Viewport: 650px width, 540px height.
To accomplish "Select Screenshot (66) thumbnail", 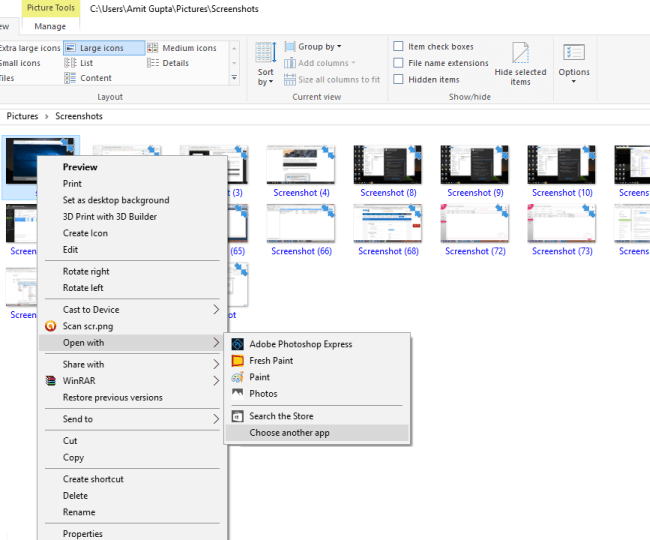I will tap(301, 223).
